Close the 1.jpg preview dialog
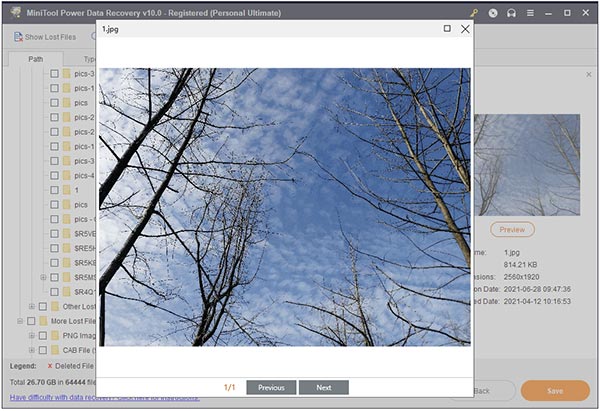The image size is (600, 411). (x=465, y=29)
